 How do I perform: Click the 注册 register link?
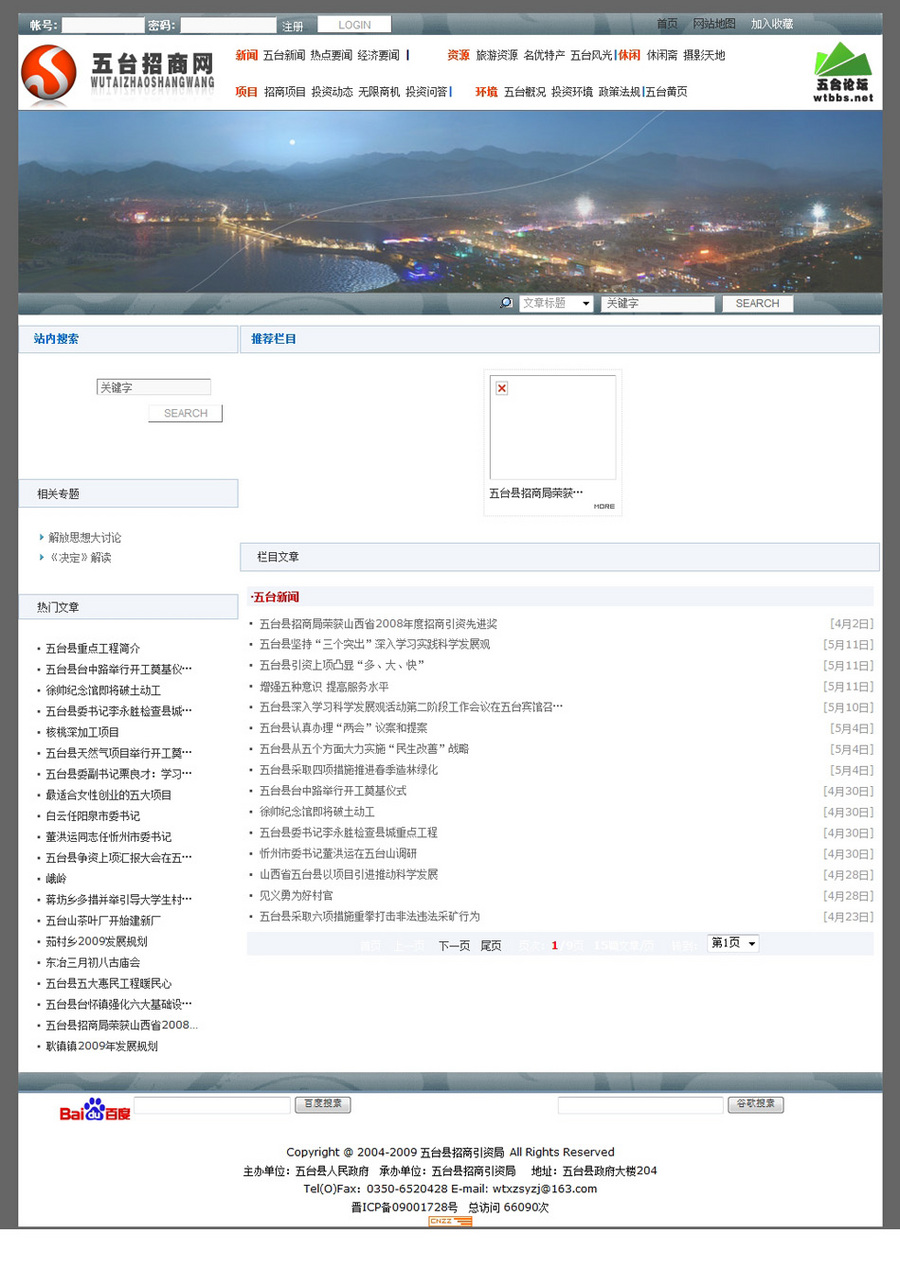pos(293,26)
